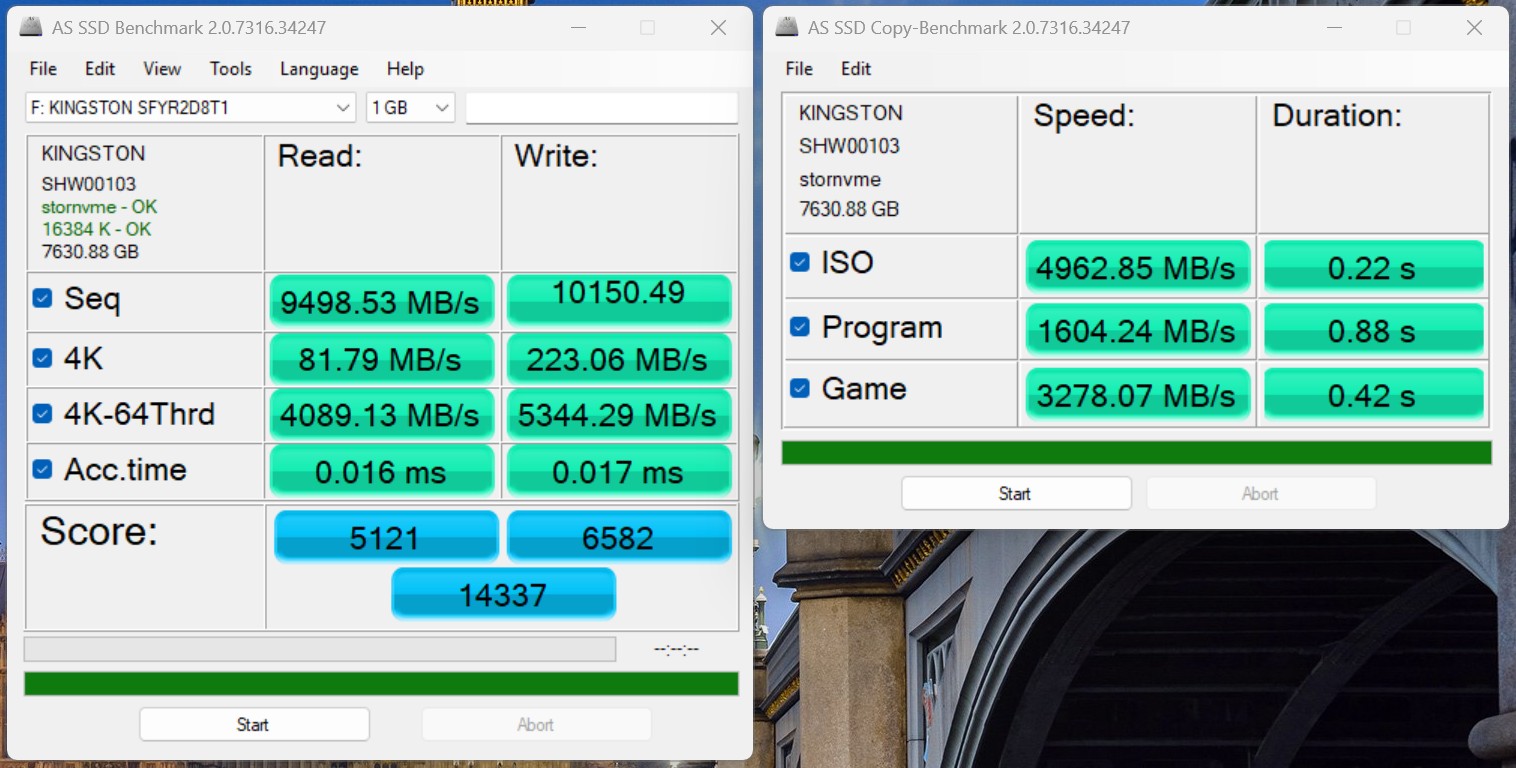Toggle the Program copy test checkbox
This screenshot has height=768, width=1516.
(800, 327)
